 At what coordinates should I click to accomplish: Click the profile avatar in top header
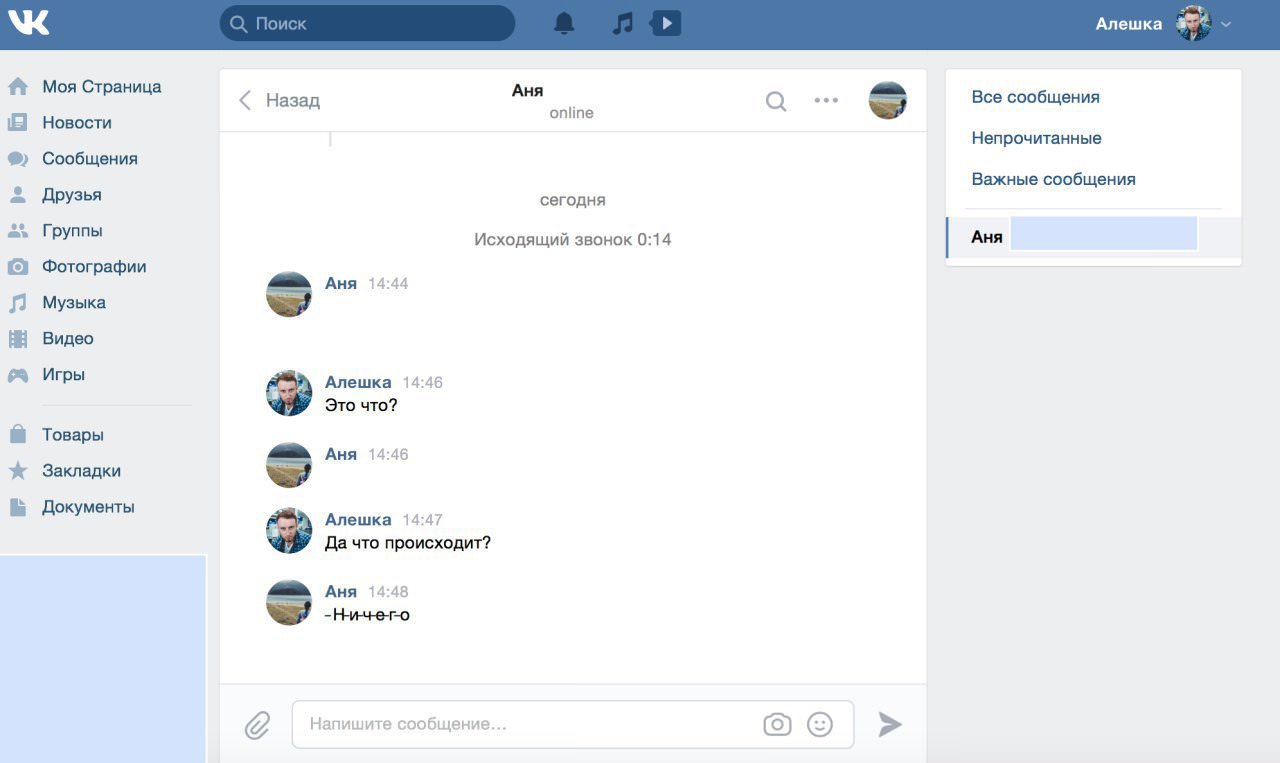pos(1194,23)
